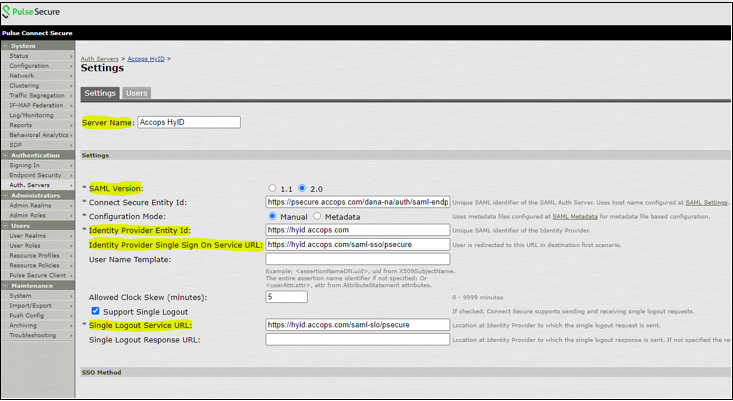Screen dimensions: 733x401
Task: Click the Identity Provider Entity Id field
Action: coord(357,230)
